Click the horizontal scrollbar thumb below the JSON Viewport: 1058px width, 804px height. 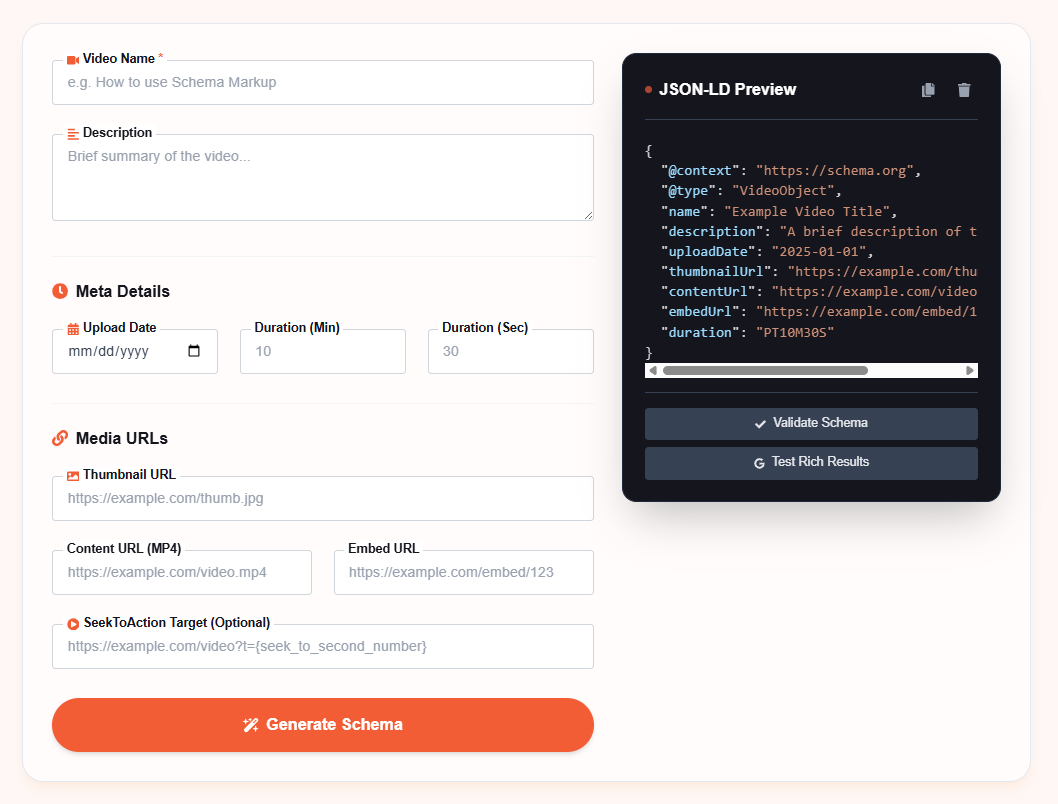coord(765,370)
